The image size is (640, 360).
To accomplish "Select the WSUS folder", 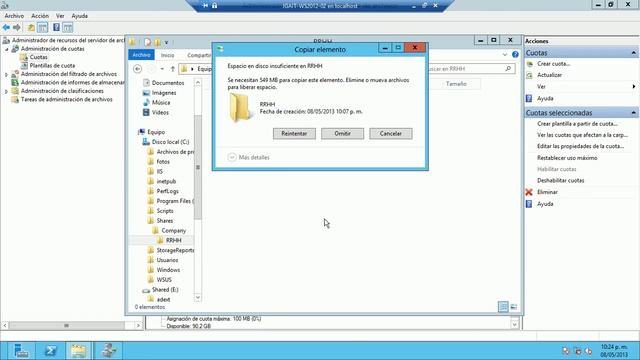I will tap(164, 280).
